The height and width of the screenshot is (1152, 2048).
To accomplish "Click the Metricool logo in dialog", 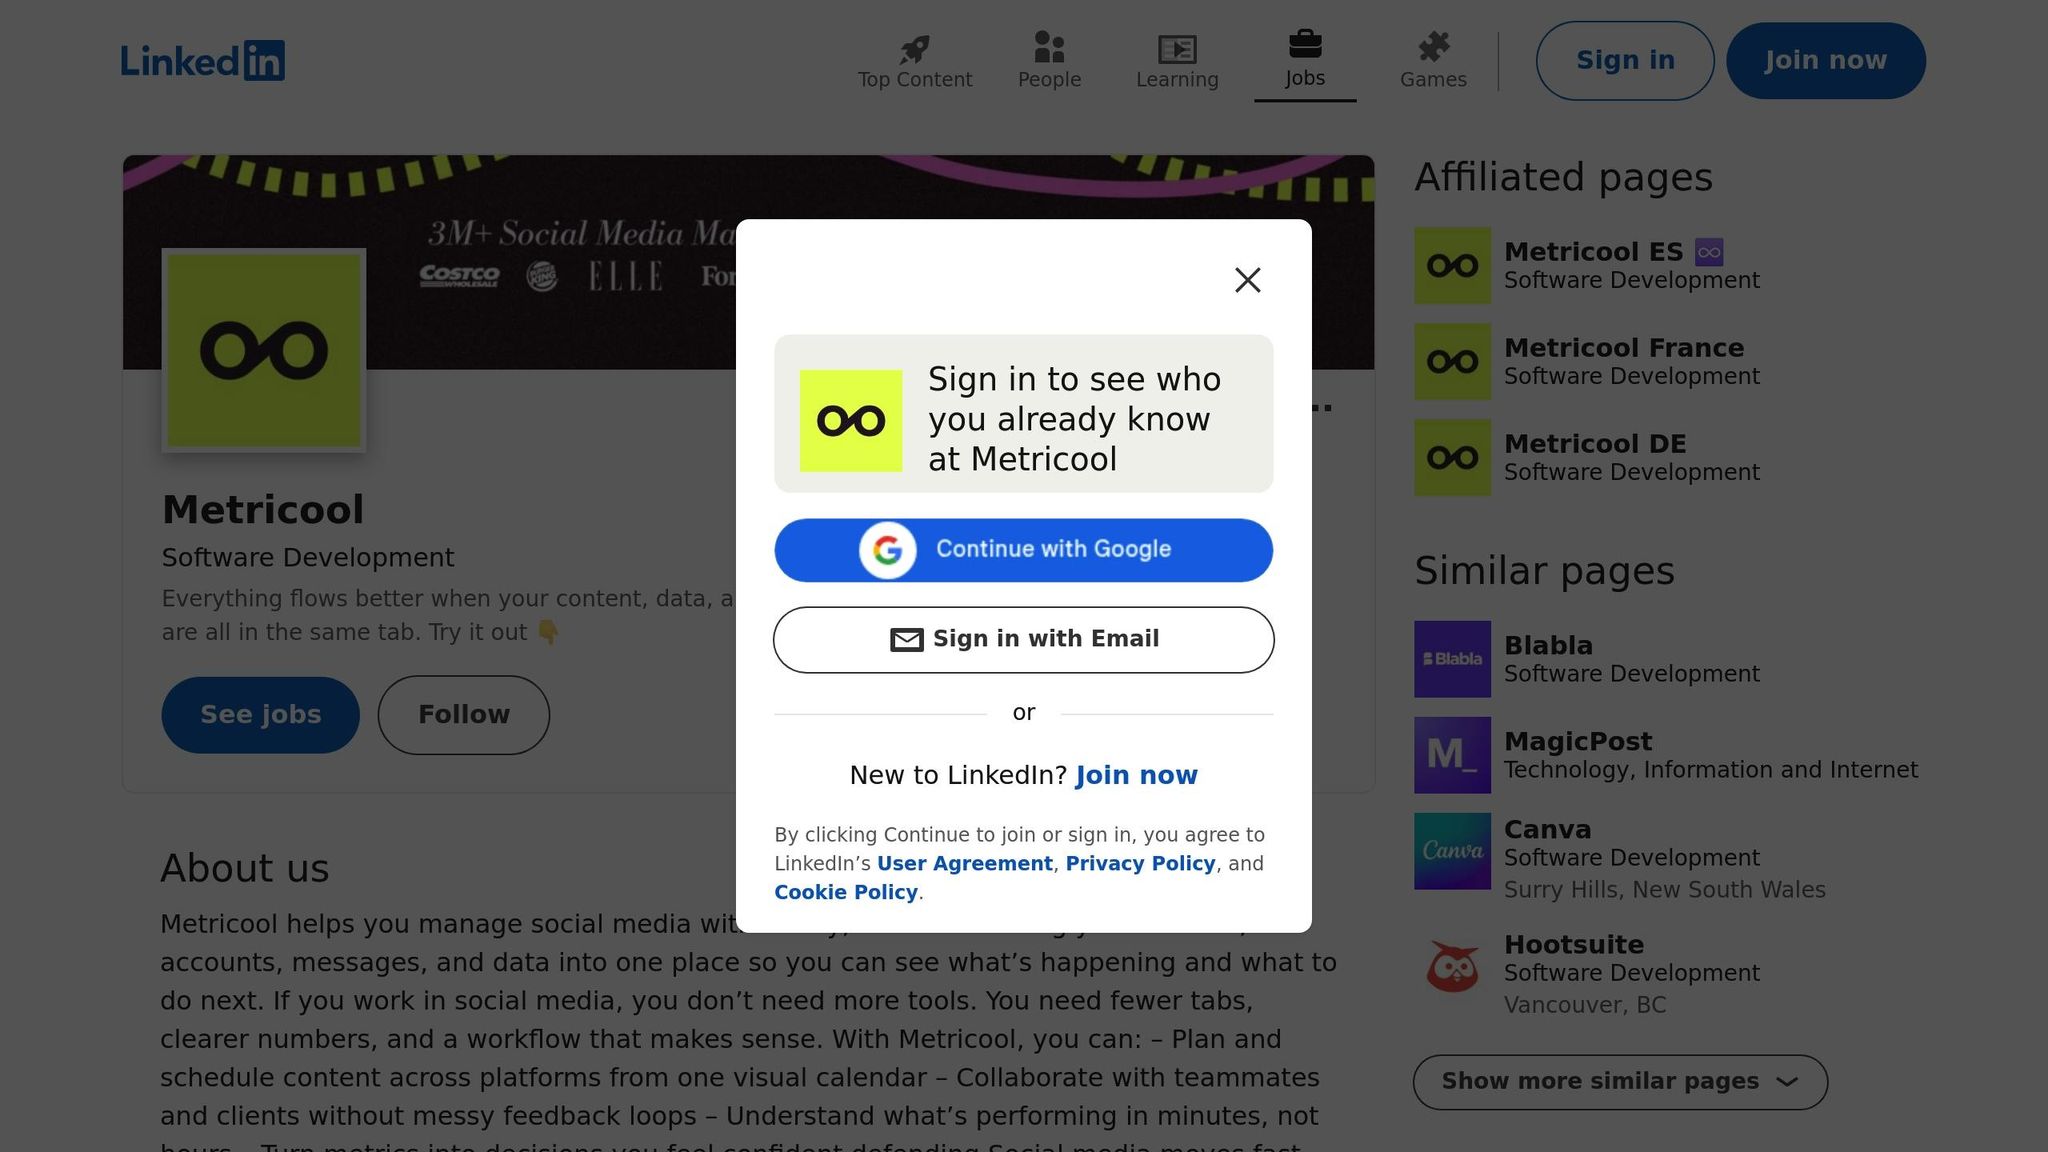I will pos(851,421).
